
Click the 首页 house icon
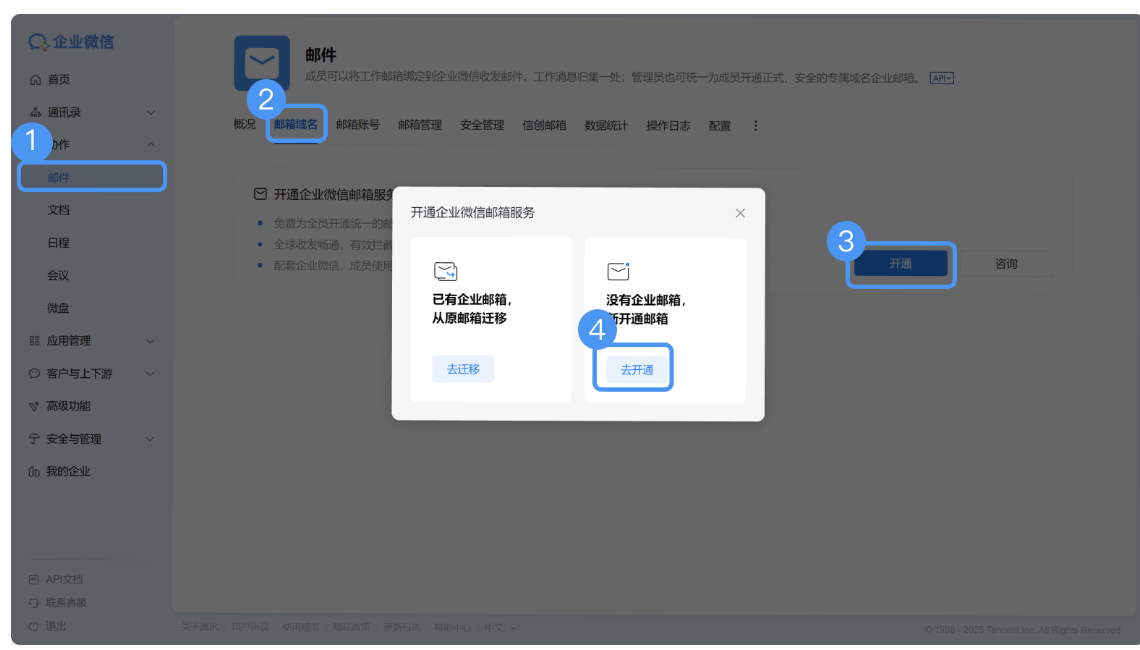pos(35,79)
